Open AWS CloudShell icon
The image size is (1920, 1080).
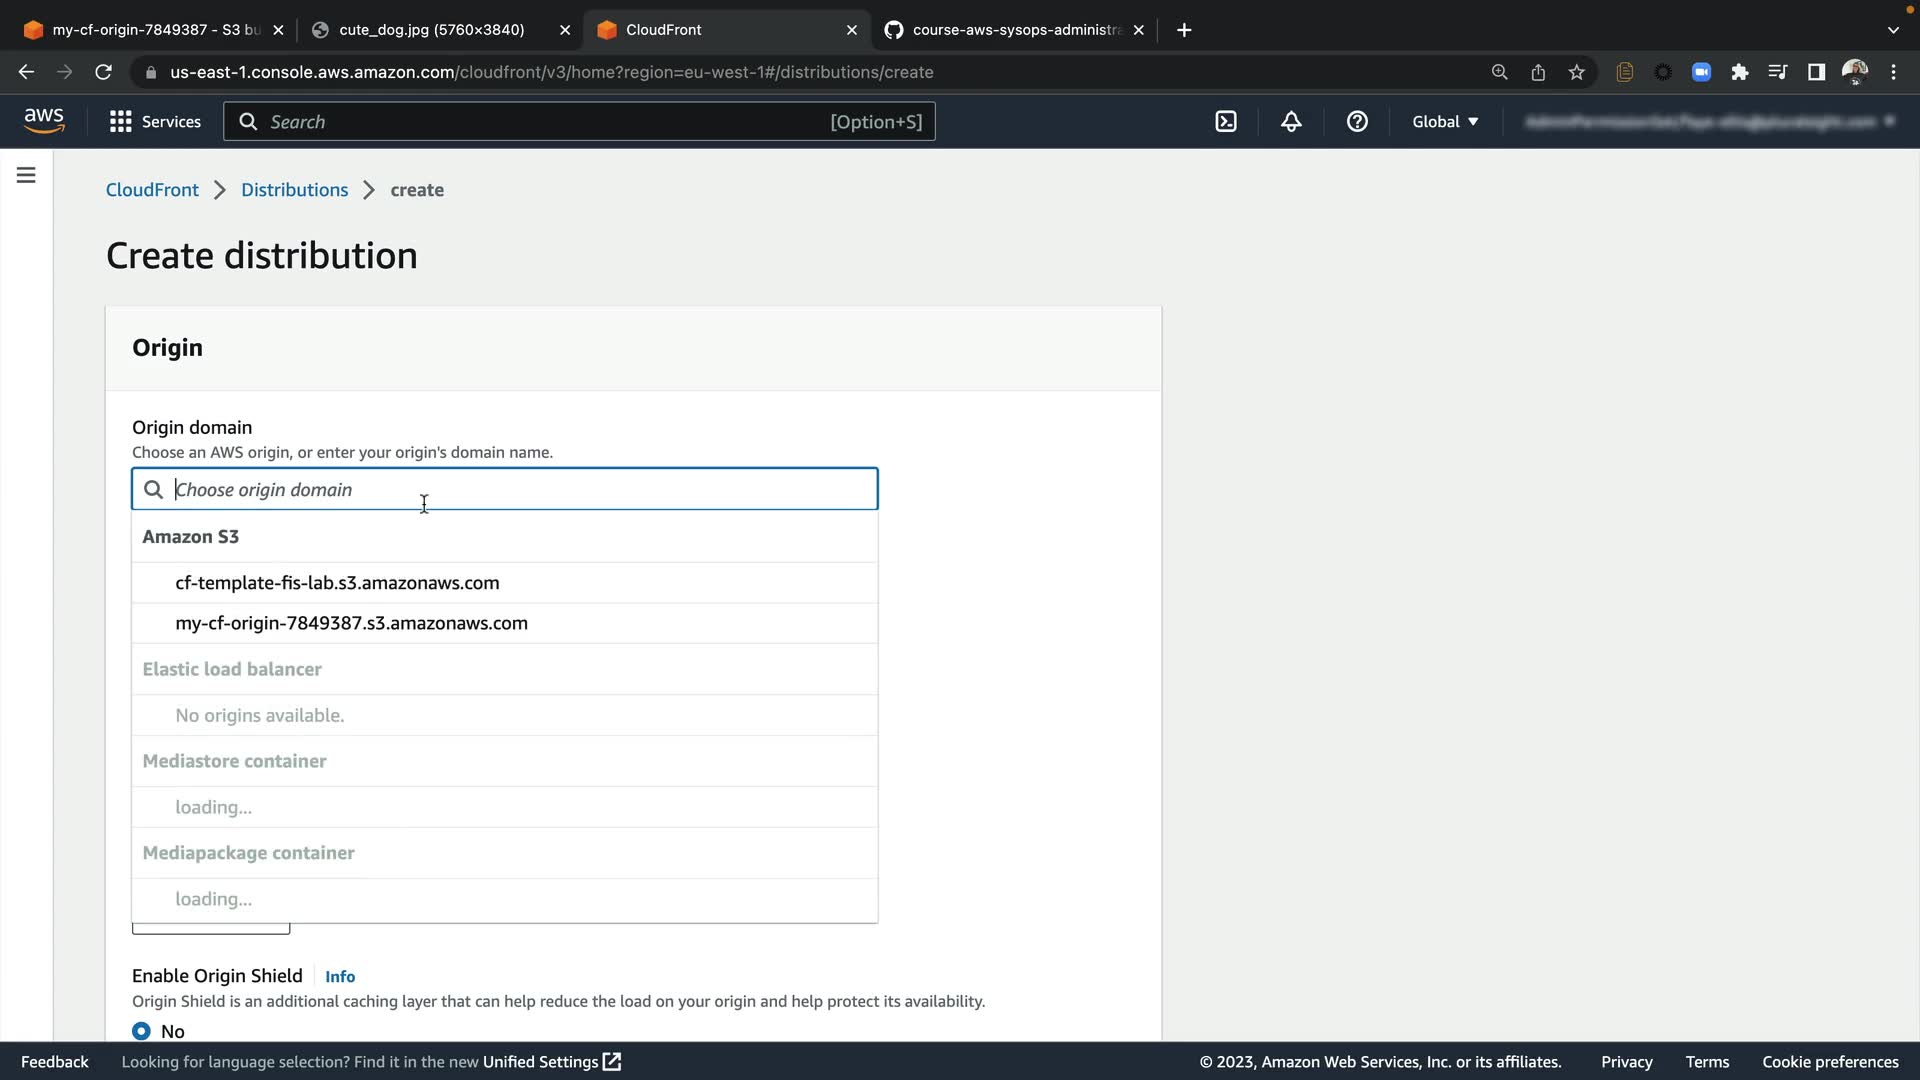pos(1226,122)
